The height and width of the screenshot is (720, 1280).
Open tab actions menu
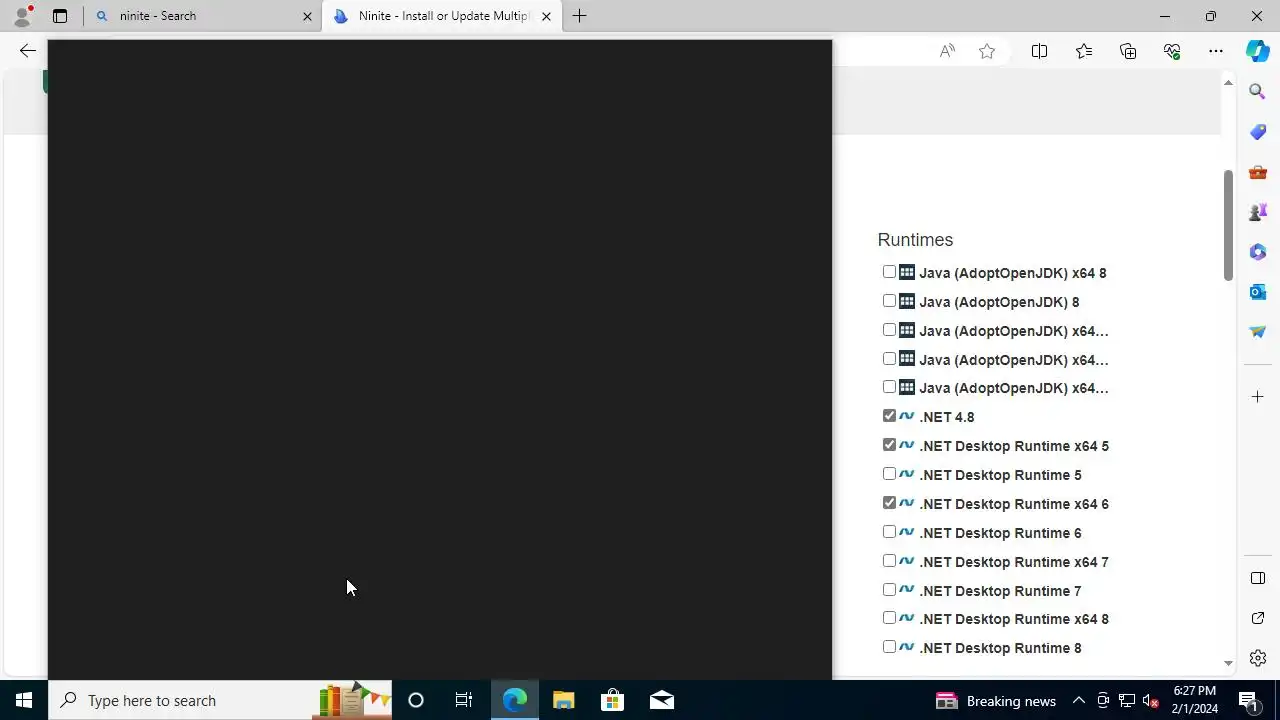tap(60, 16)
